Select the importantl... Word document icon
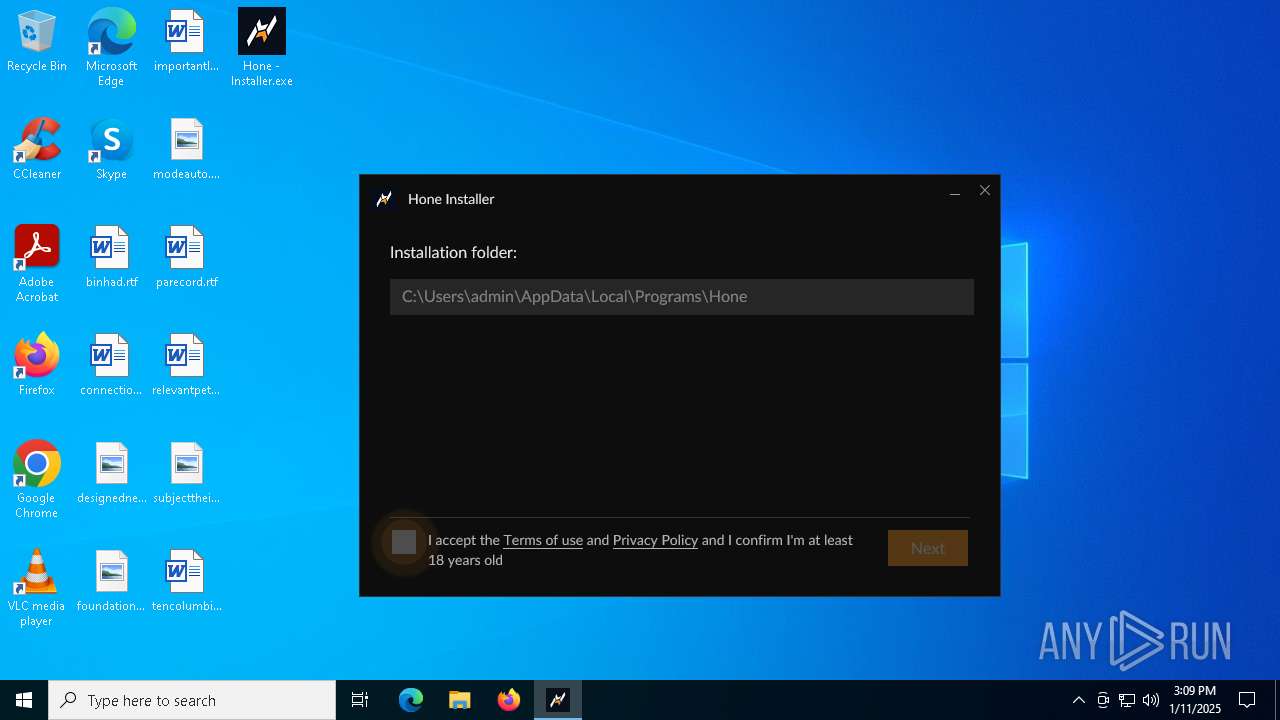1280x720 pixels. click(186, 42)
